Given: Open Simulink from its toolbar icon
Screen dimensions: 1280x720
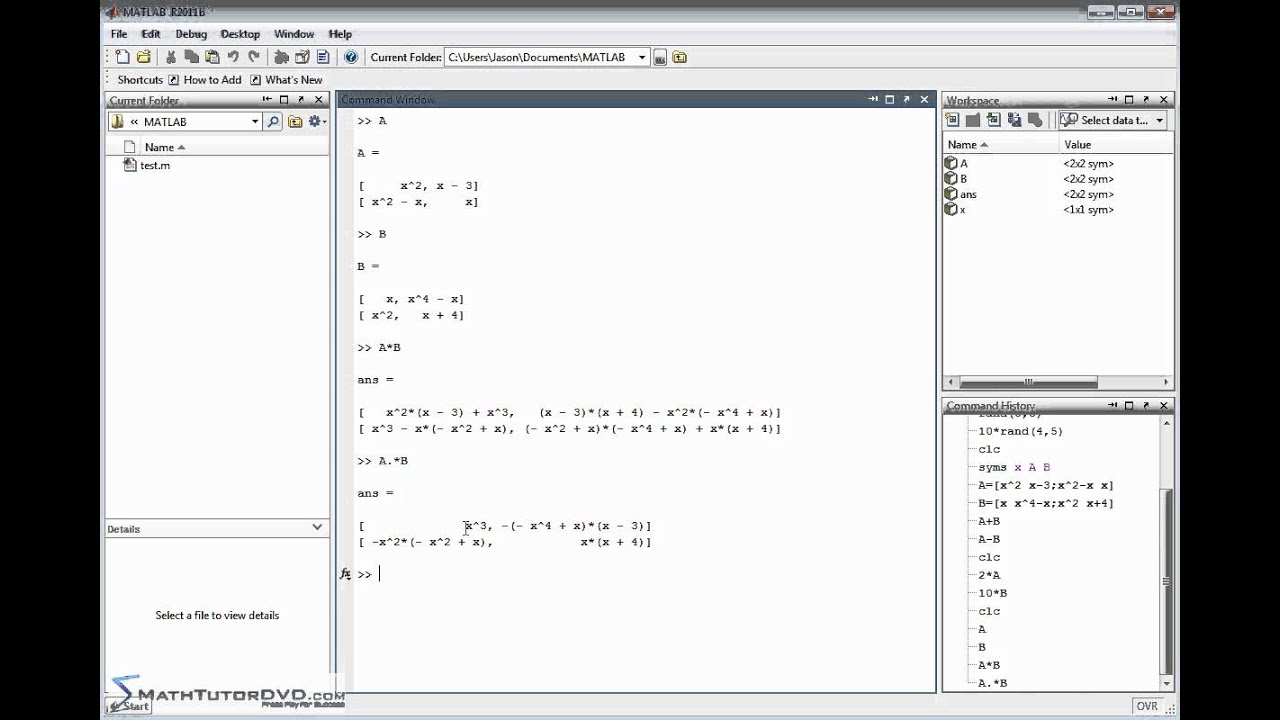Looking at the screenshot, I should (x=281, y=57).
